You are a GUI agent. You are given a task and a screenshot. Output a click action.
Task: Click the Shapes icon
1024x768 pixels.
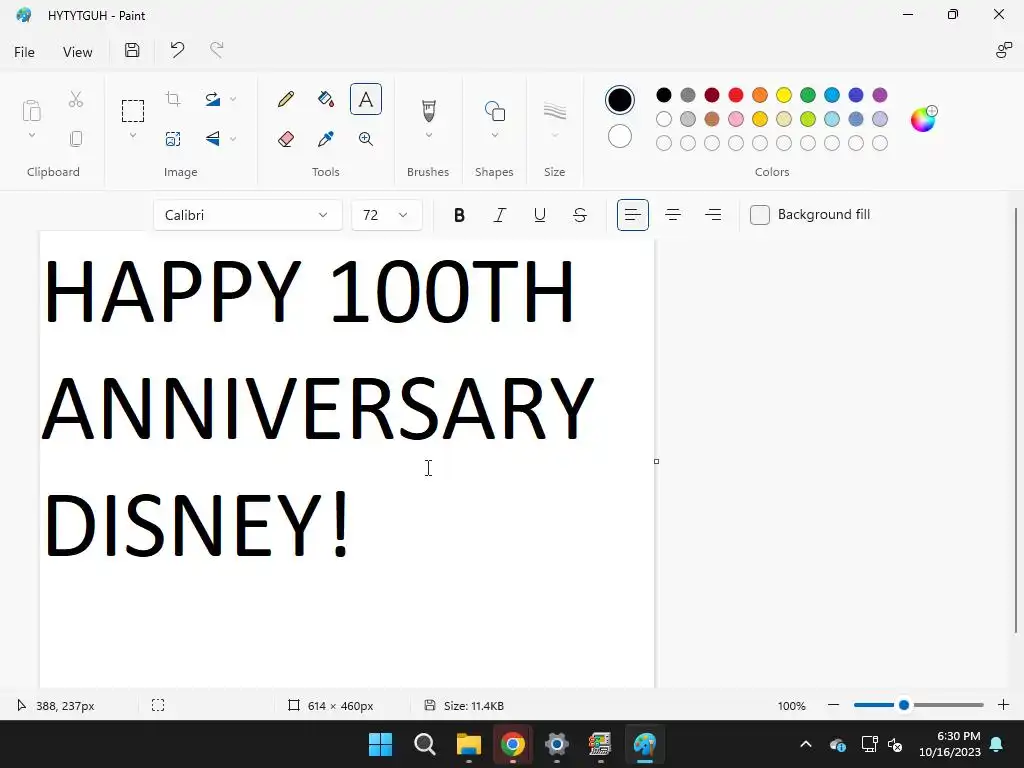tap(494, 111)
